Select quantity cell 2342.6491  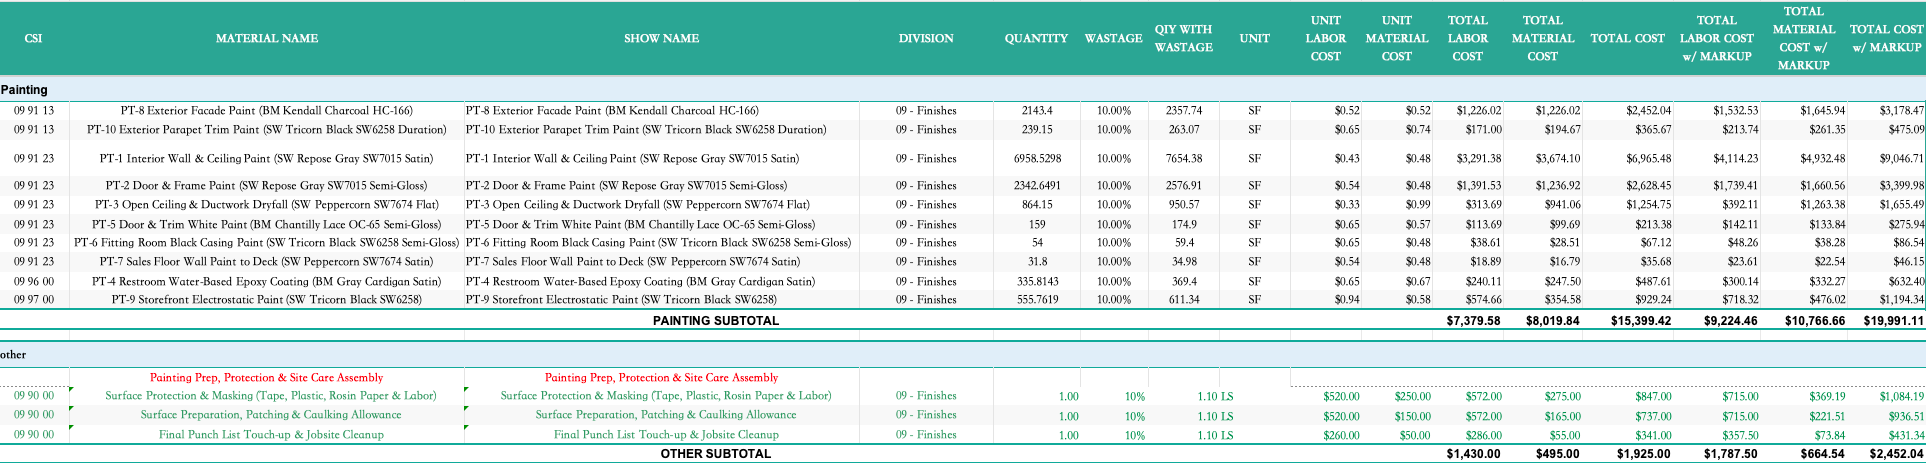point(1037,186)
